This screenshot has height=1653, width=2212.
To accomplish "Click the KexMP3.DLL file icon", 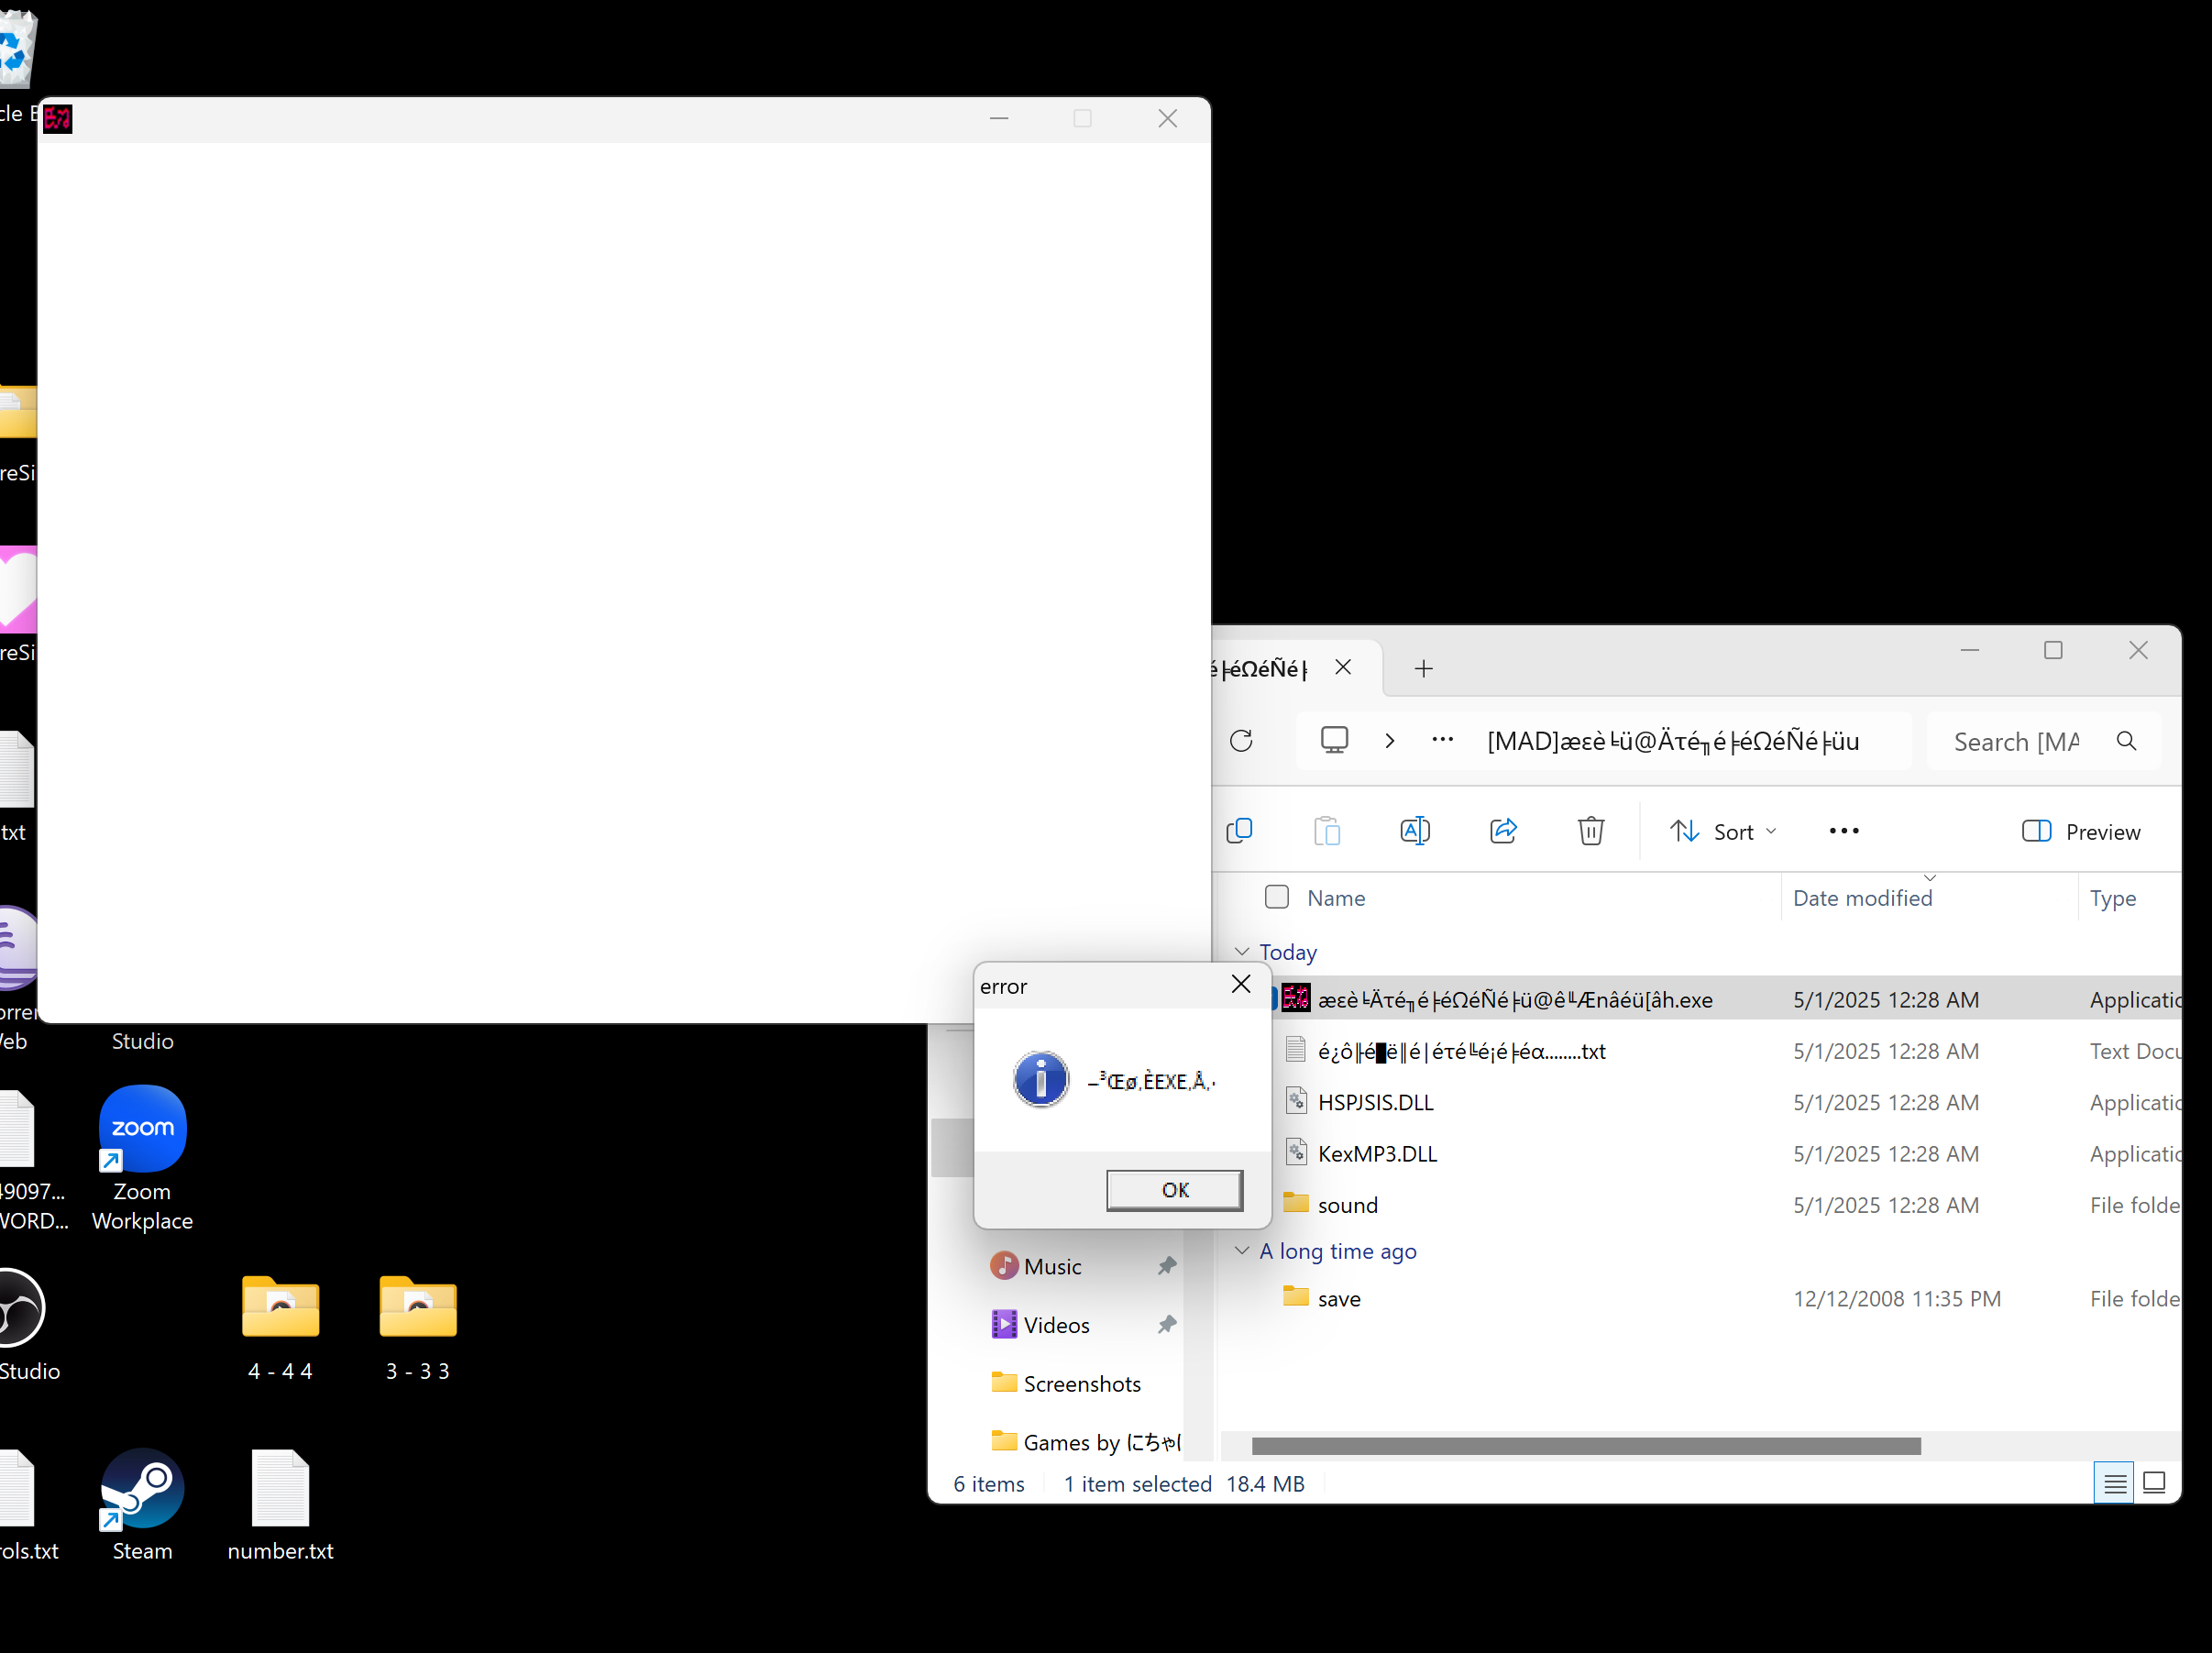I will (1295, 1152).
